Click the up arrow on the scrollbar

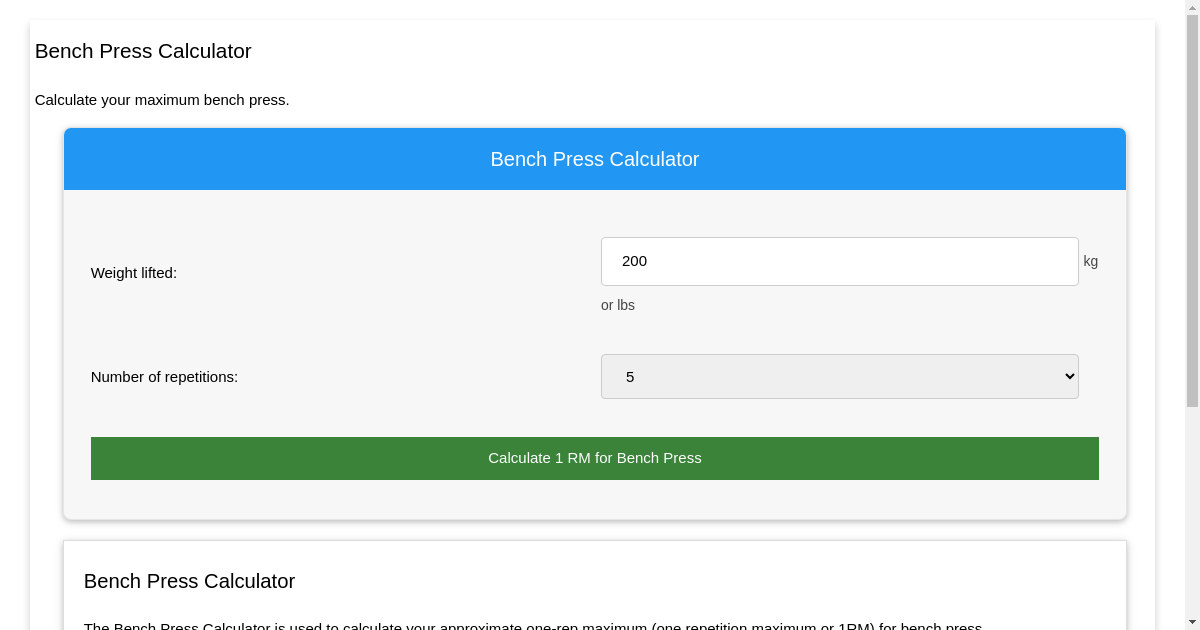click(1193, 6)
